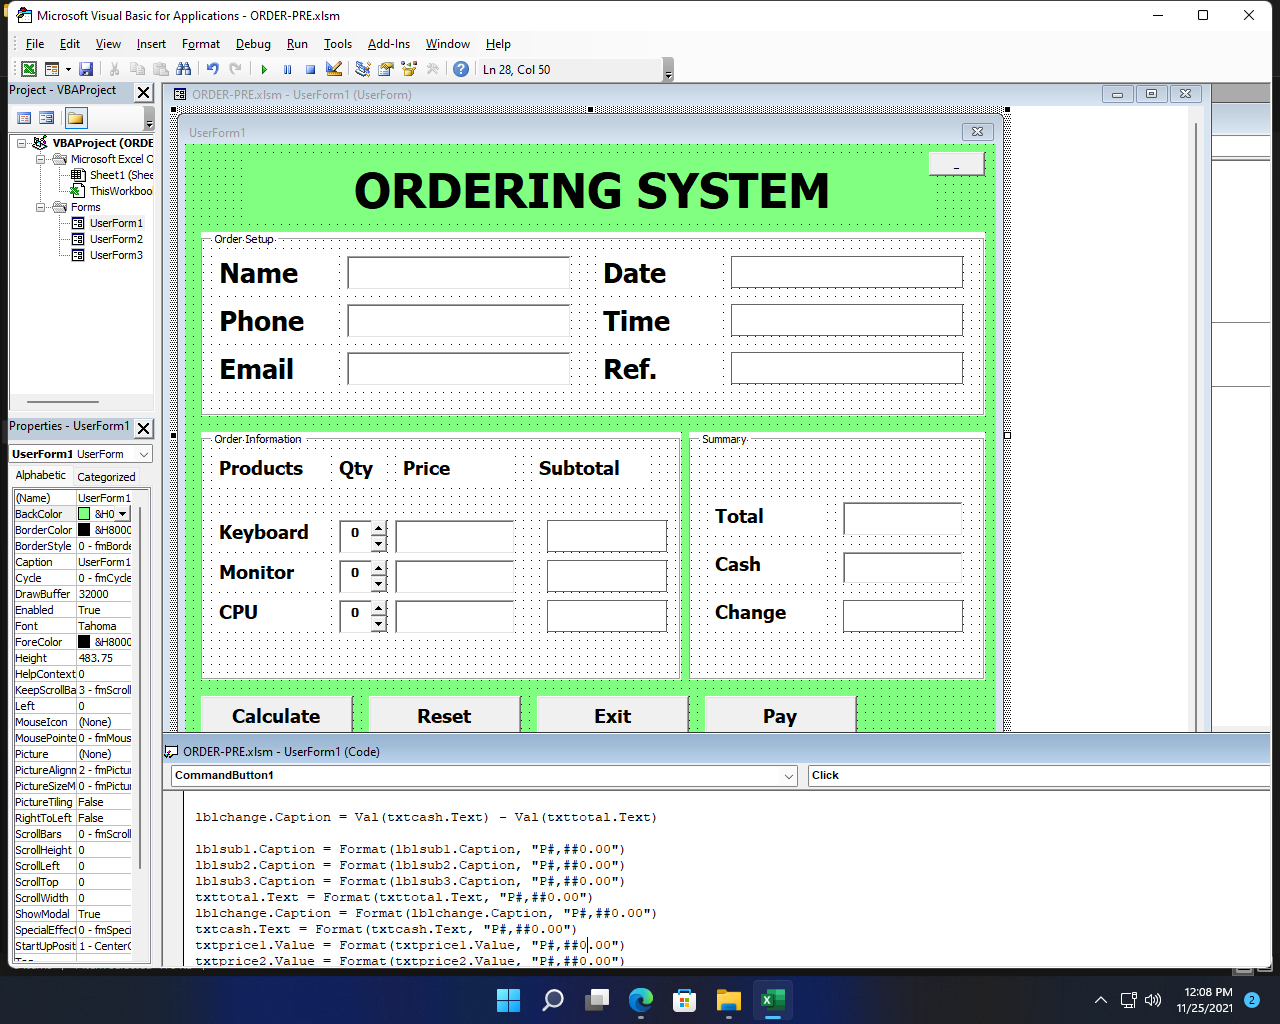The height and width of the screenshot is (1024, 1280).
Task: Open the Add-Ins menu
Action: point(389,44)
